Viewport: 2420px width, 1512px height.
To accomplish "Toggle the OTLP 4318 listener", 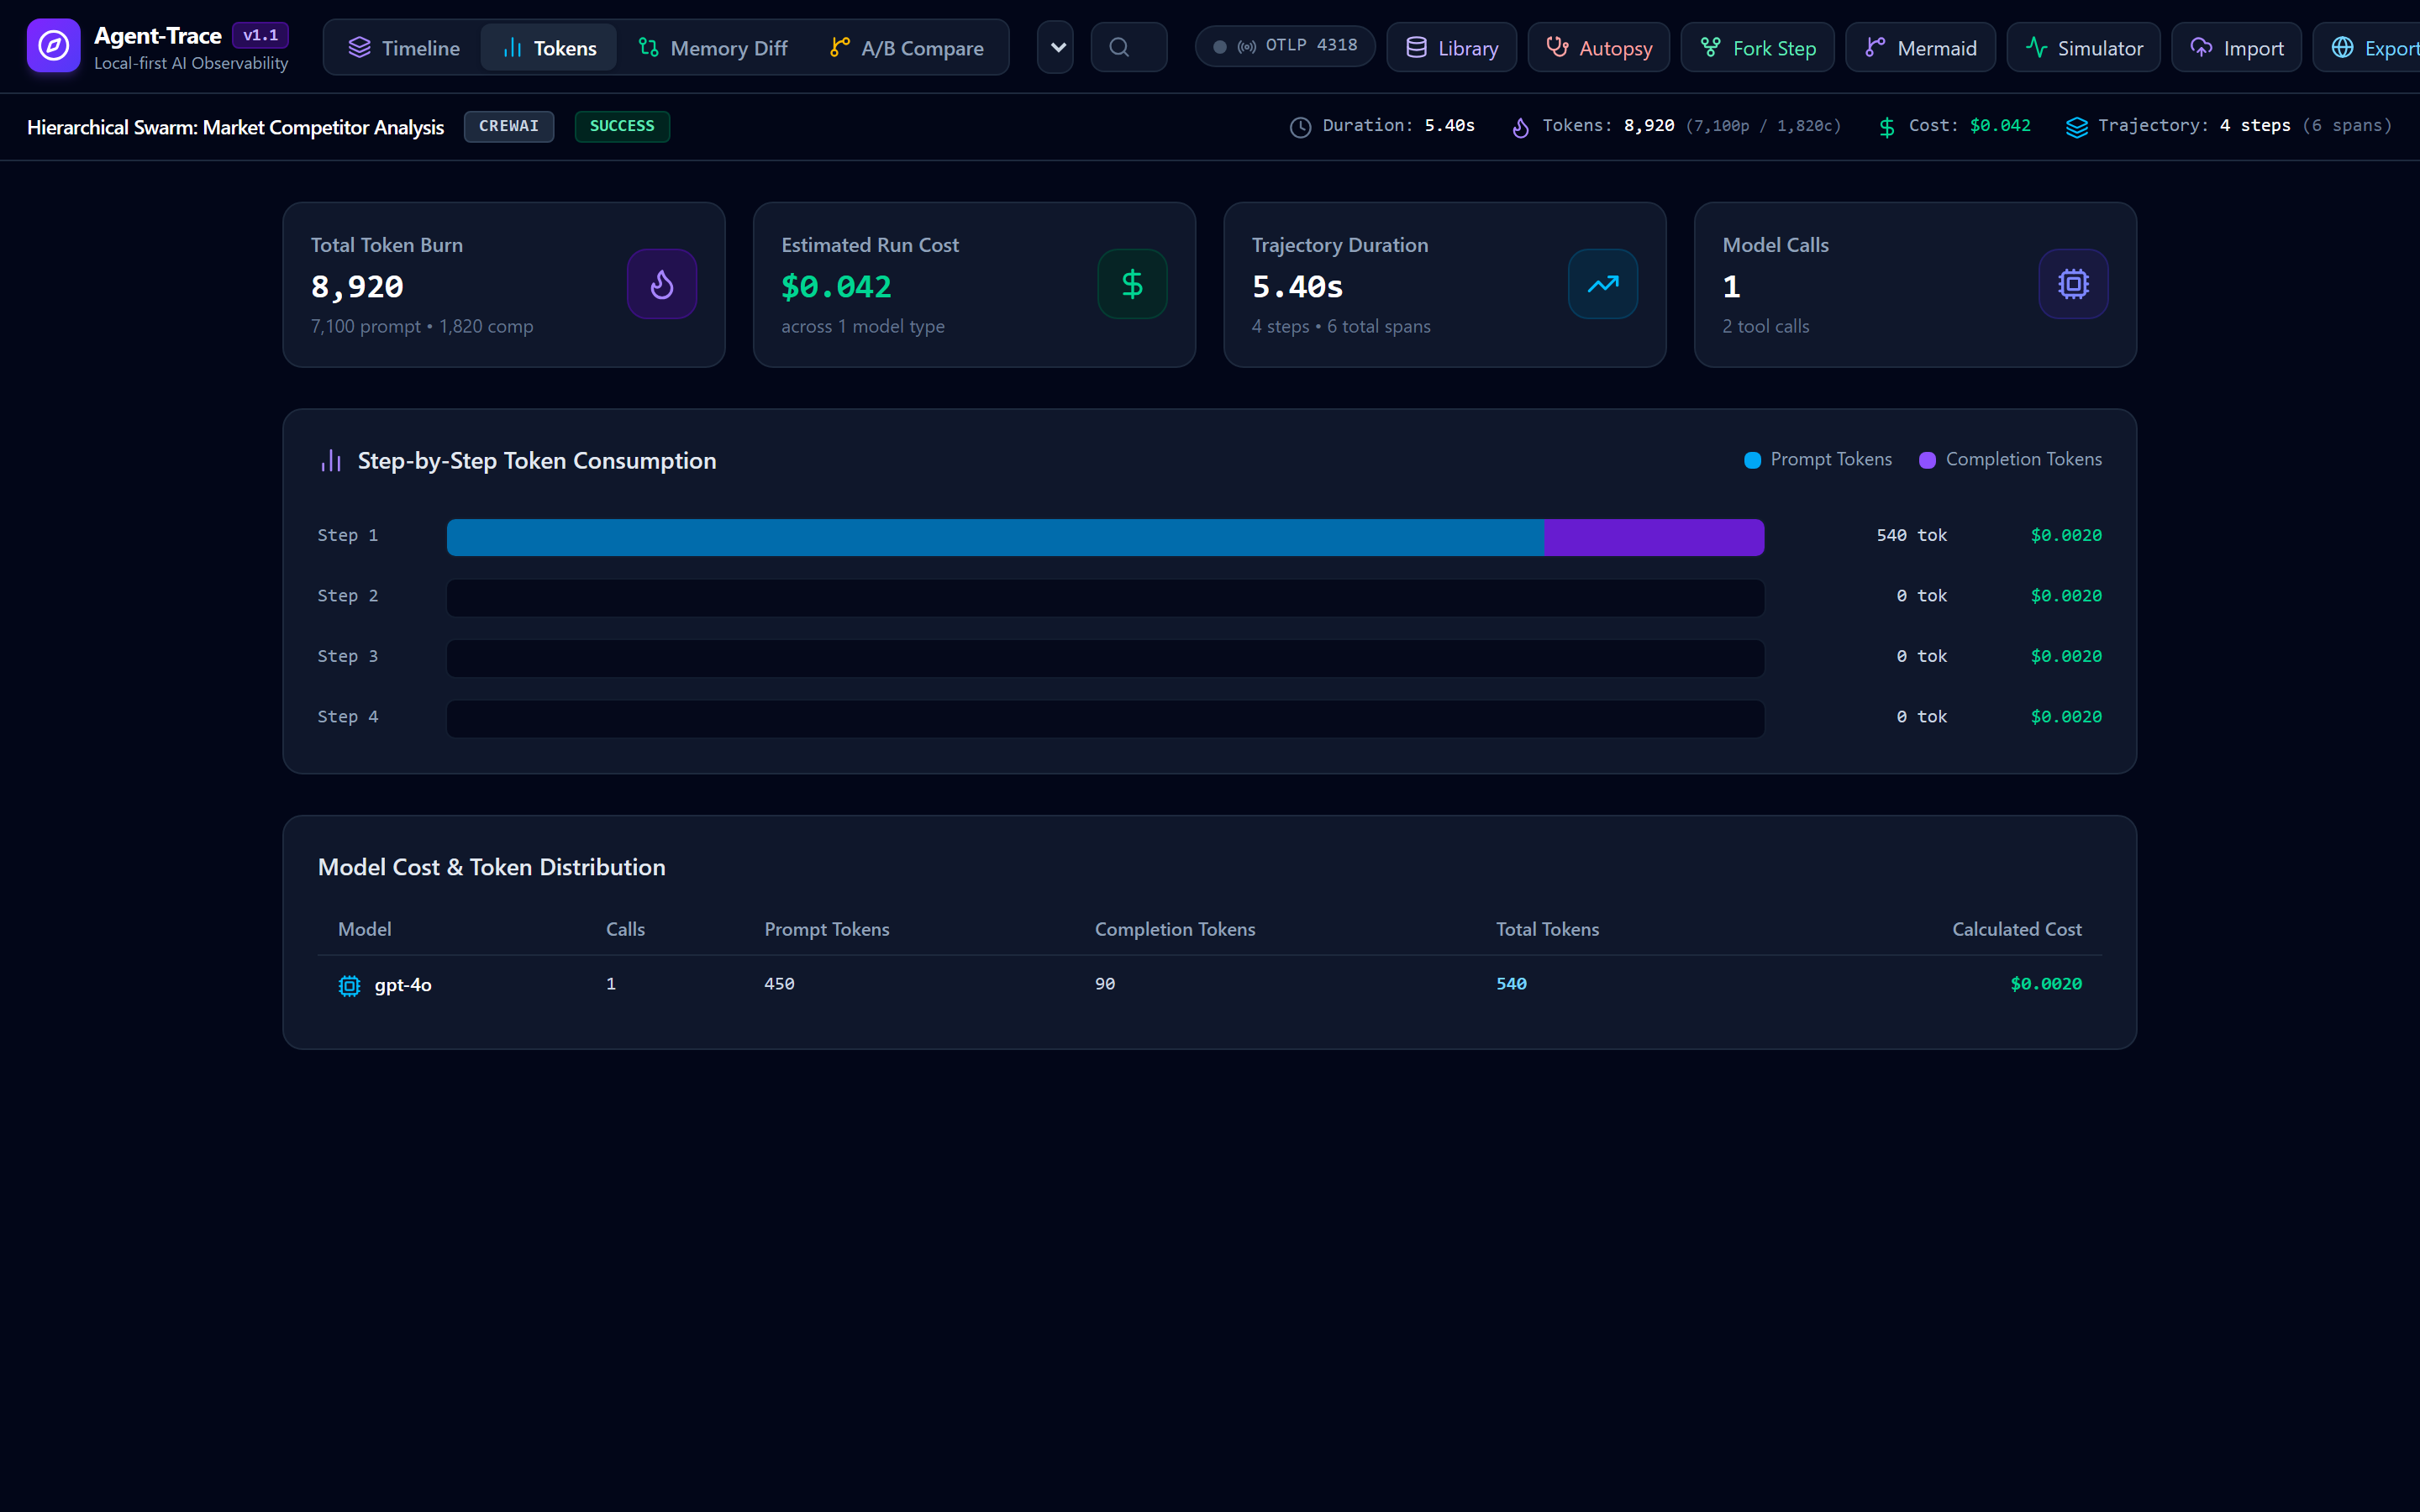I will tap(1285, 46).
